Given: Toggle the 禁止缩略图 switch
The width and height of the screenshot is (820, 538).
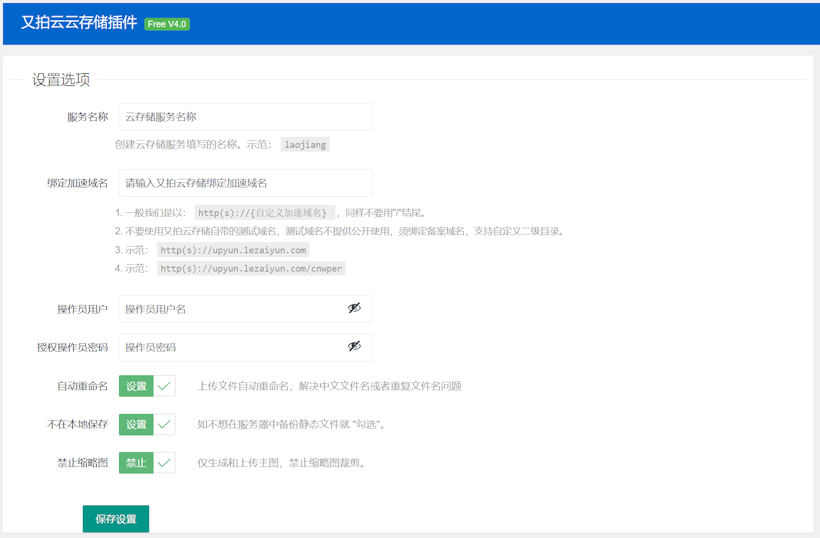Looking at the screenshot, I should 147,463.
